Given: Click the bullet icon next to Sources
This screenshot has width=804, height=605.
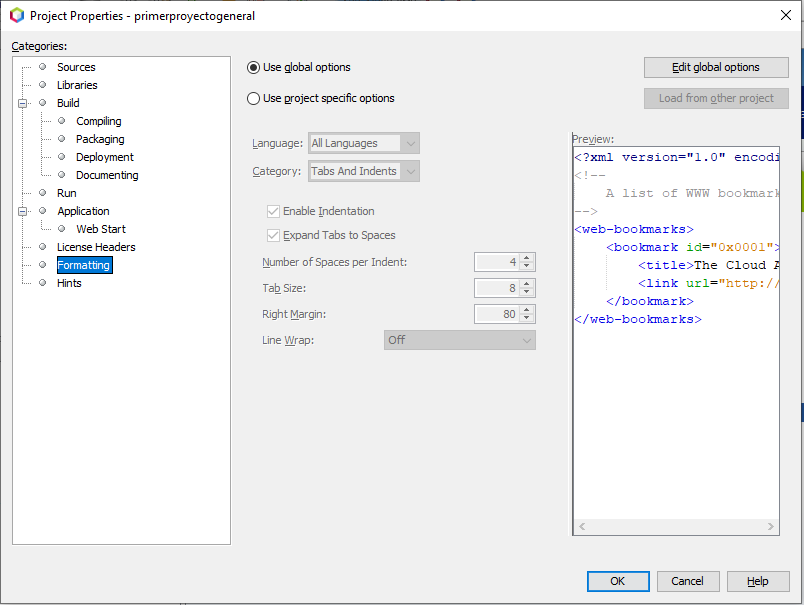Looking at the screenshot, I should (x=43, y=67).
